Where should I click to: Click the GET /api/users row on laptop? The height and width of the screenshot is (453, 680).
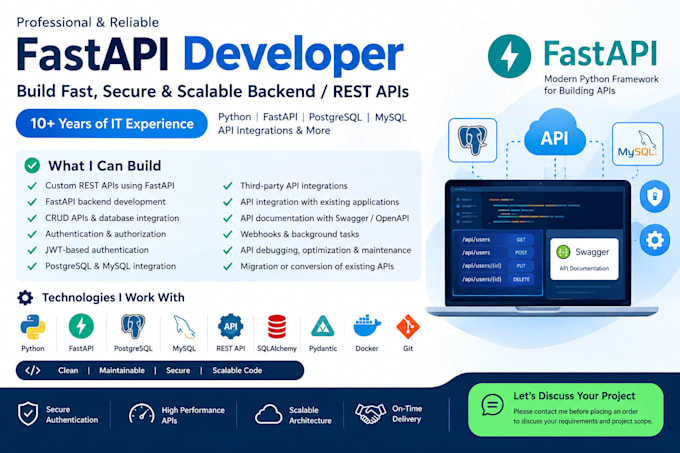click(x=497, y=239)
